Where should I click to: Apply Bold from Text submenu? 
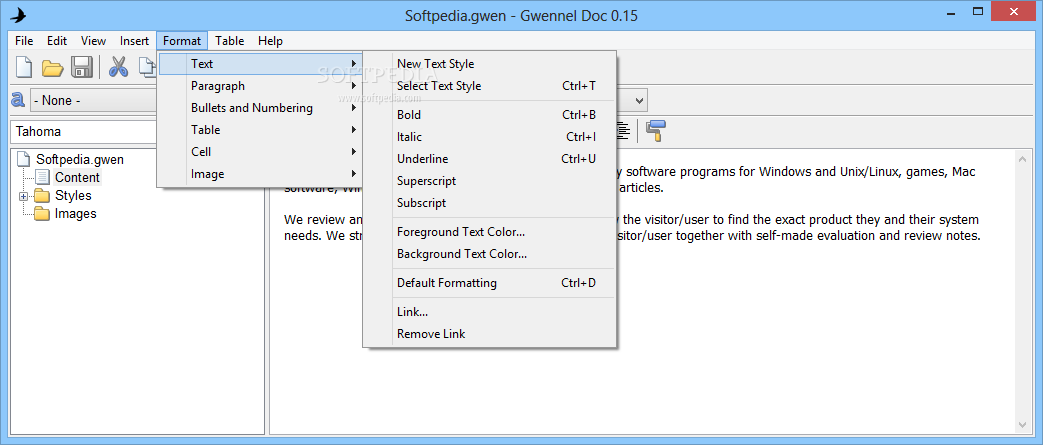(x=490, y=114)
